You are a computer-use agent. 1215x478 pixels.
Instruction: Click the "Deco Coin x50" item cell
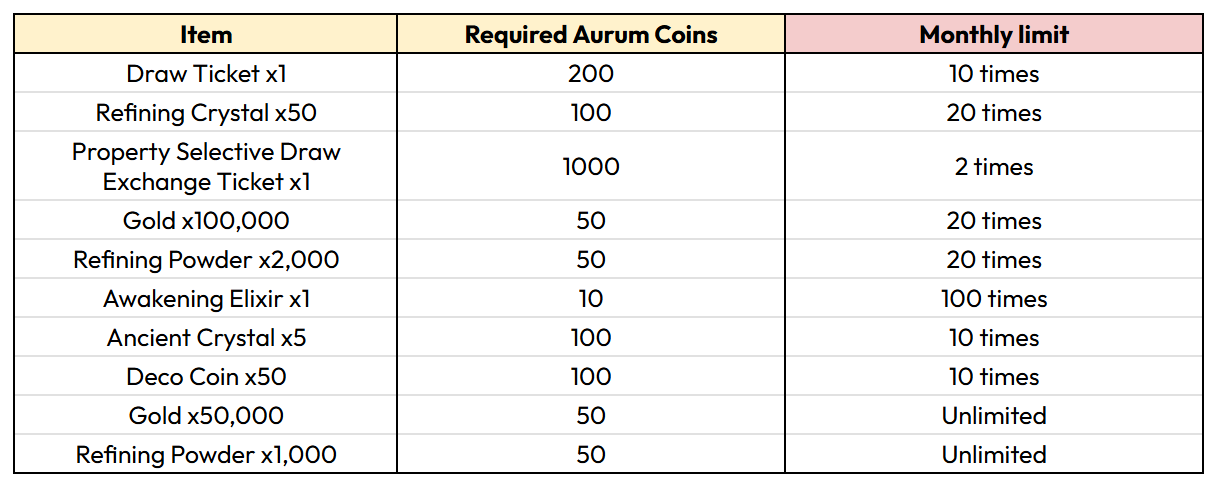(206, 377)
